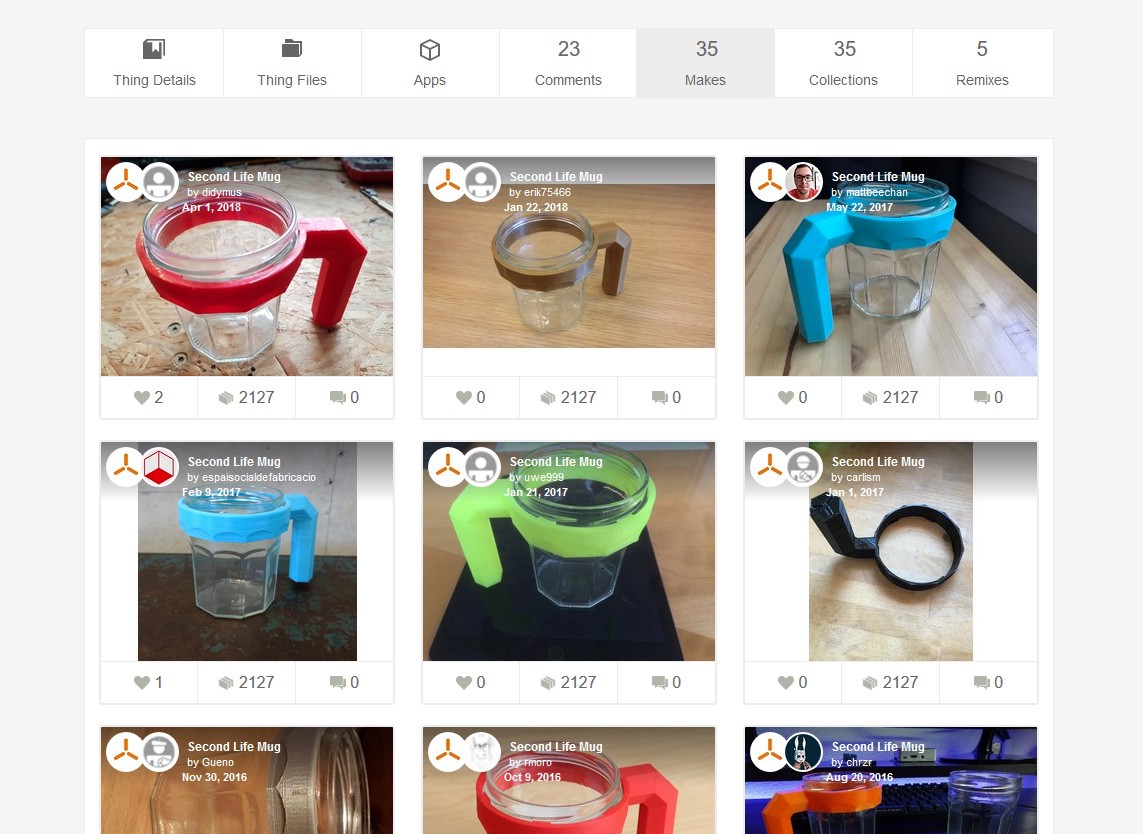The height and width of the screenshot is (834, 1143).
Task: Click heart icon on espaisocialdefabricacio make
Action: click(141, 682)
